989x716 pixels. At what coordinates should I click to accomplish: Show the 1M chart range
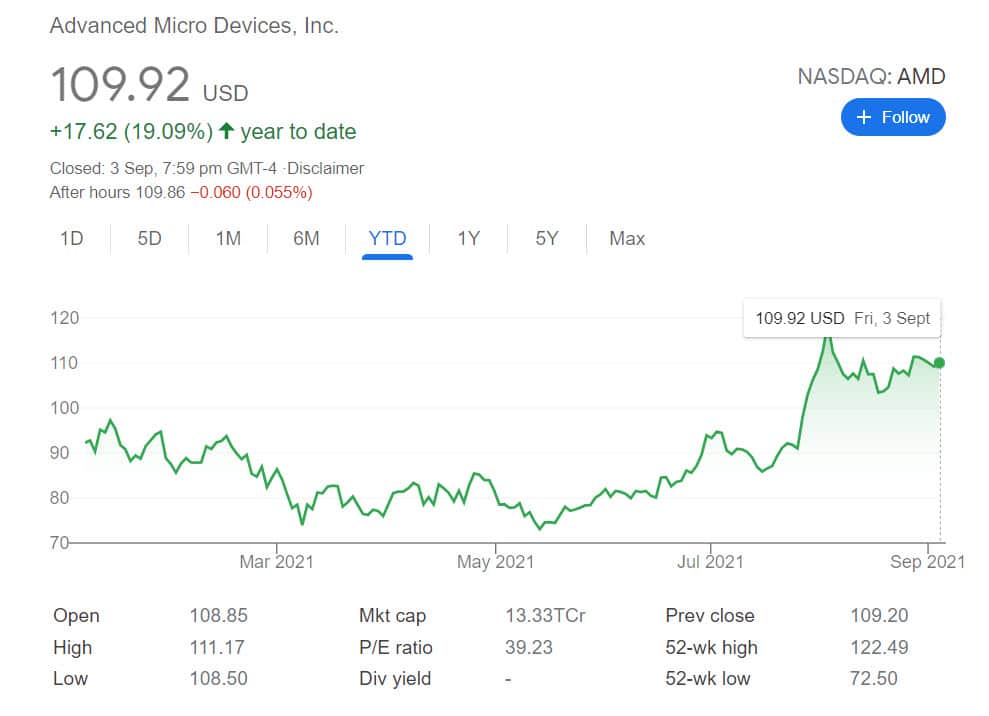pos(228,238)
